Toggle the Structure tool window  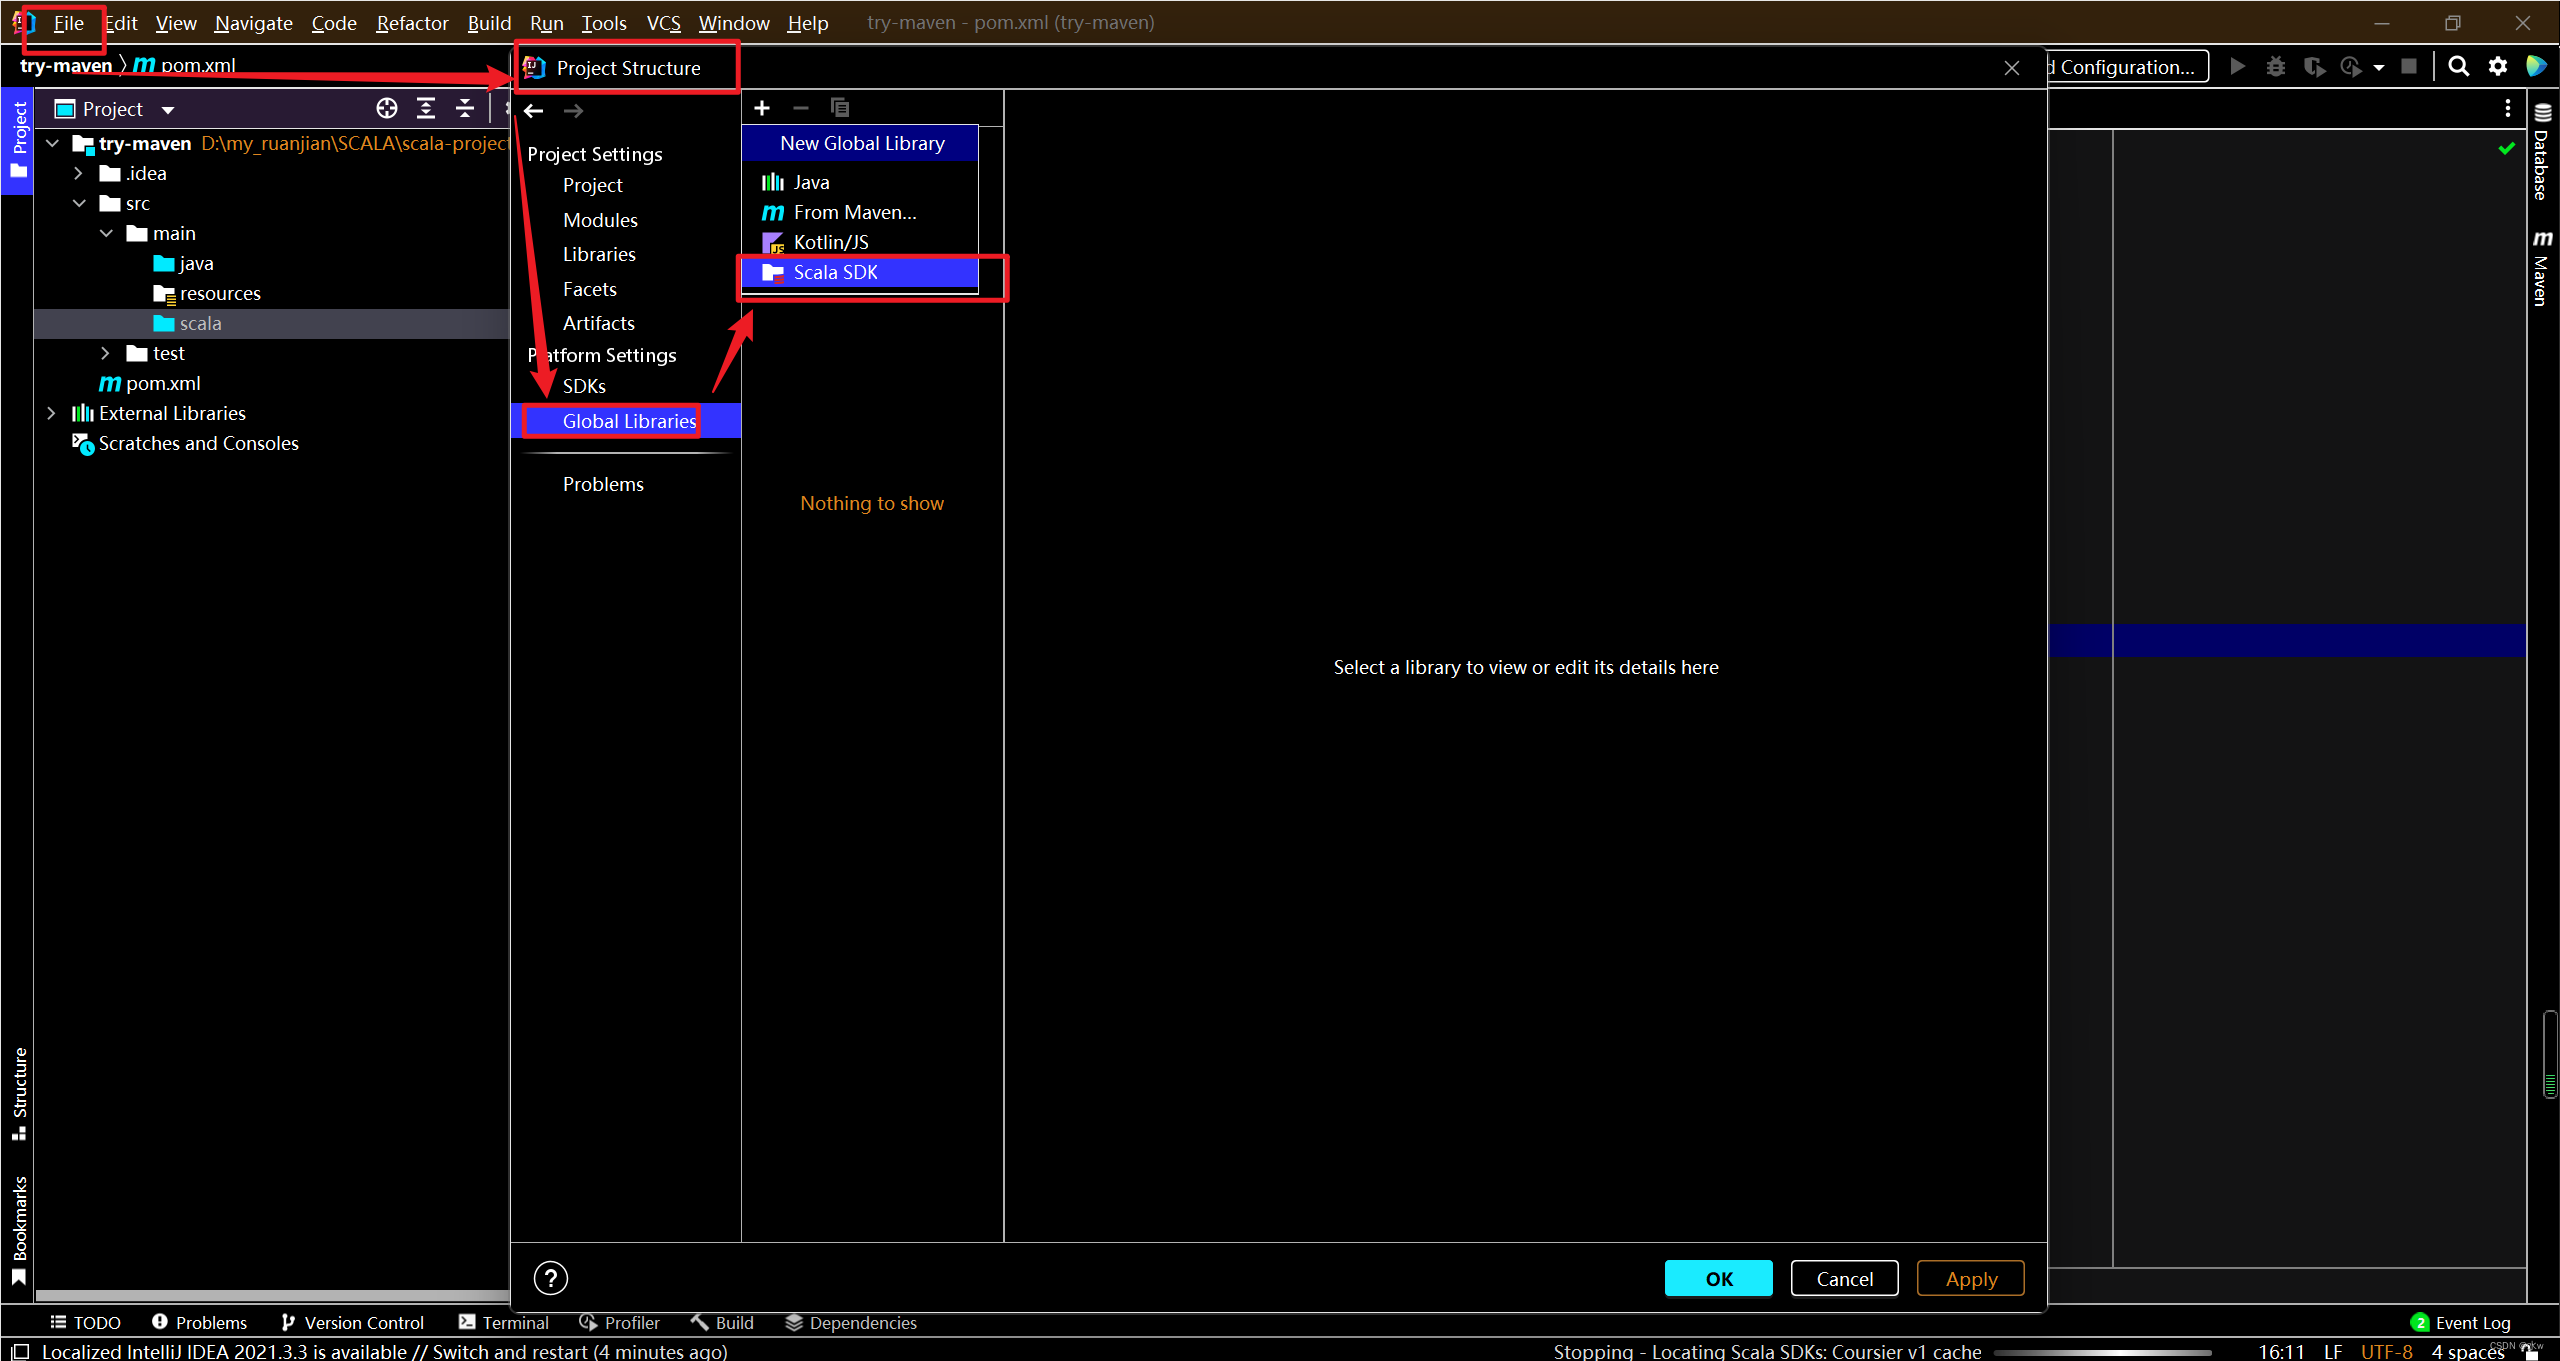[x=19, y=1092]
